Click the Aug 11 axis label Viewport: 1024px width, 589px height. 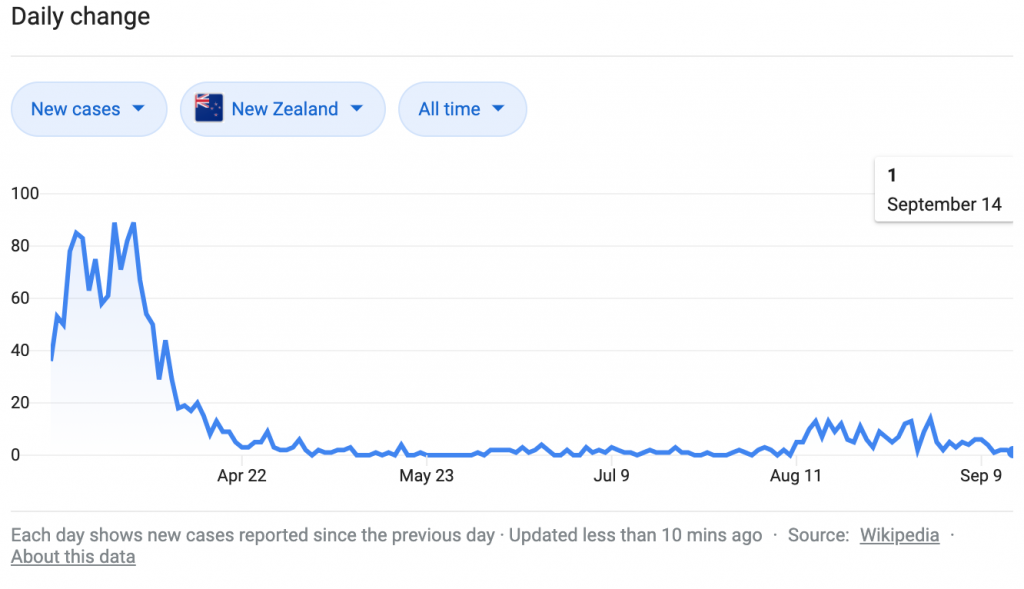coord(795,475)
